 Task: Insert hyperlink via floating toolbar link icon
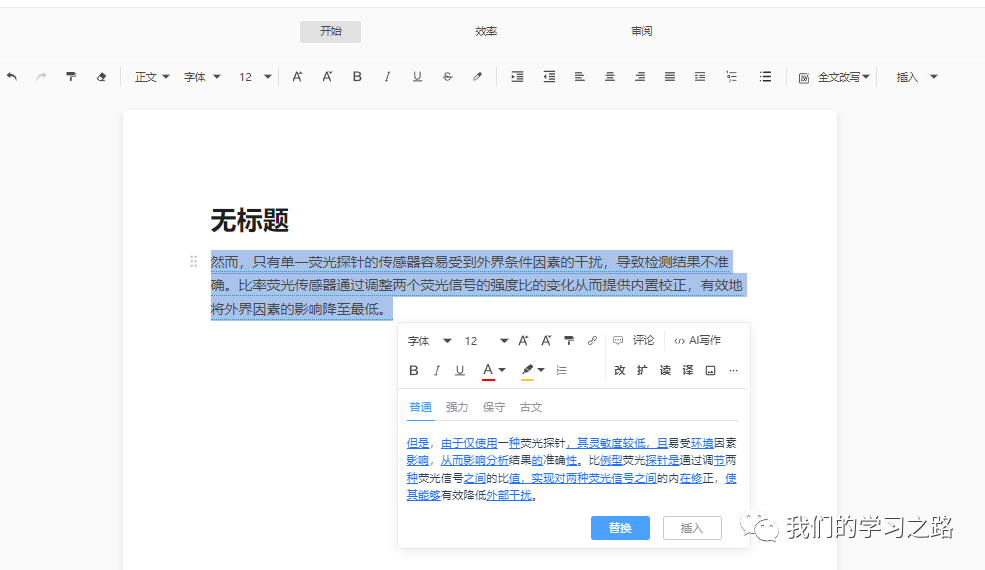pyautogui.click(x=592, y=341)
